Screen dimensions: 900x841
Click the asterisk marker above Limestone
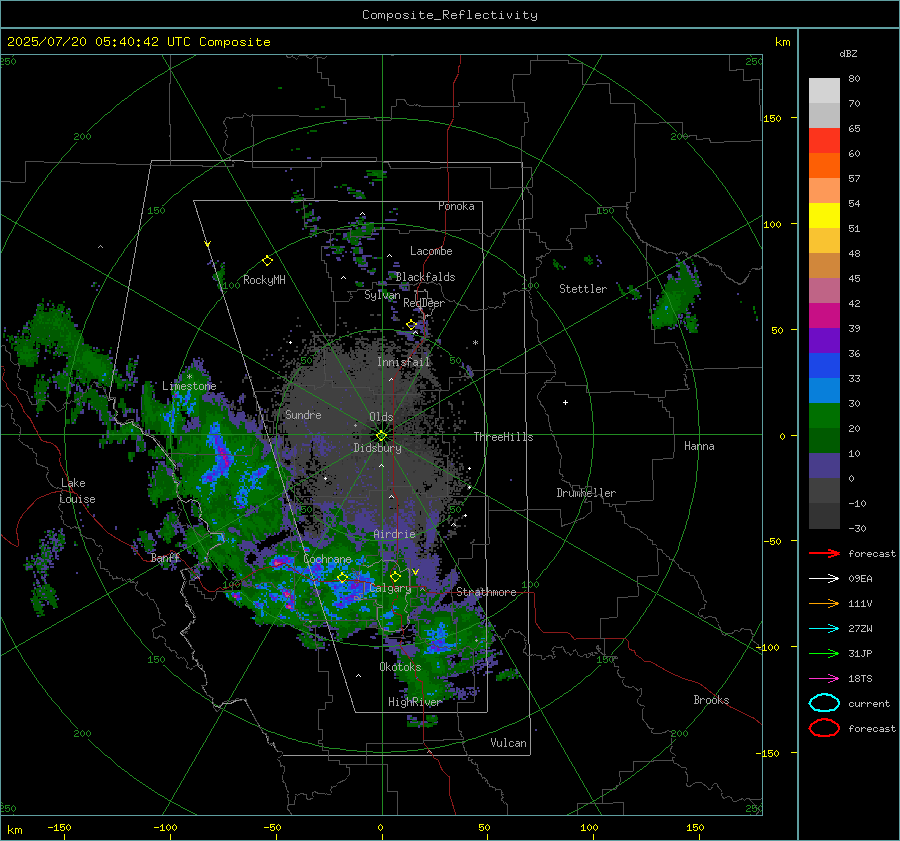click(x=189, y=377)
